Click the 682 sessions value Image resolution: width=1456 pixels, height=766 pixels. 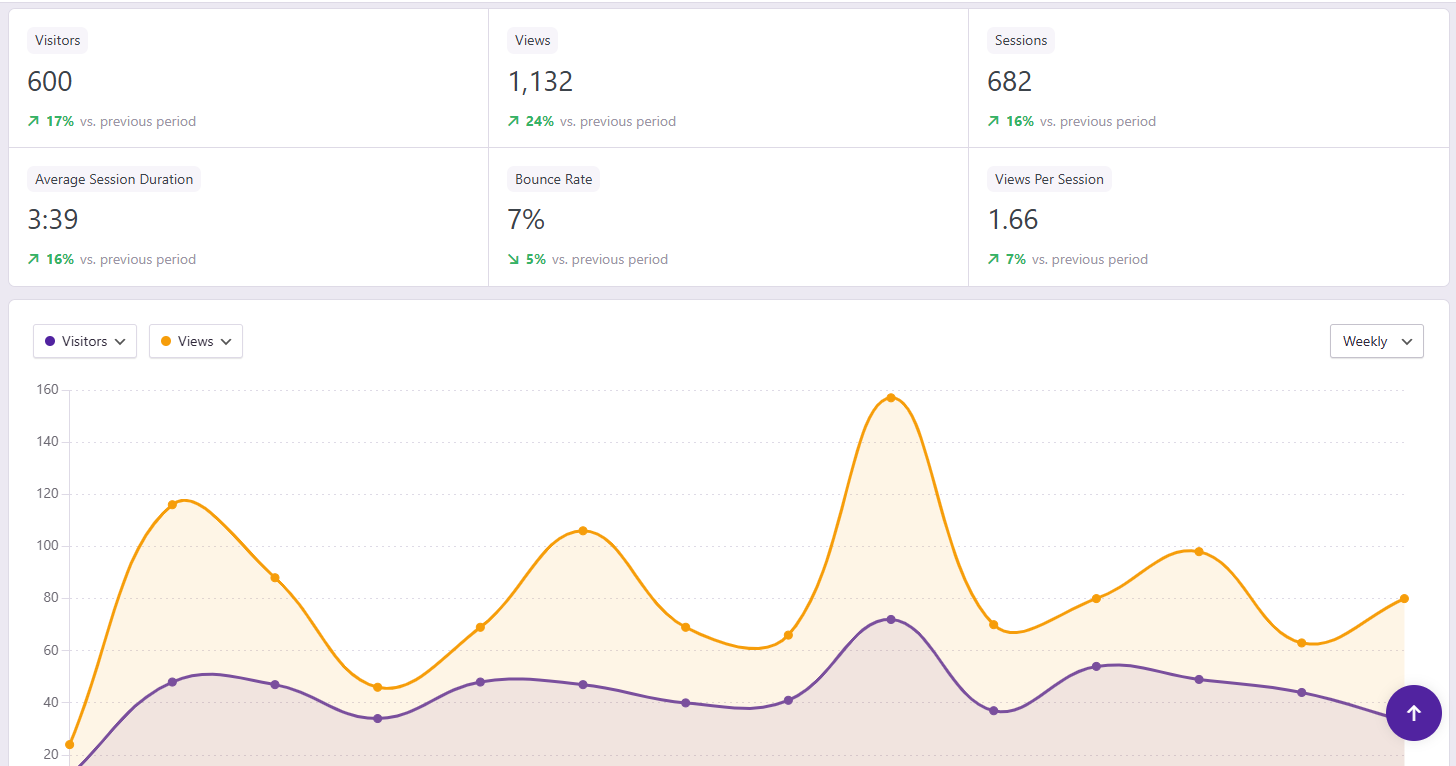point(1010,81)
